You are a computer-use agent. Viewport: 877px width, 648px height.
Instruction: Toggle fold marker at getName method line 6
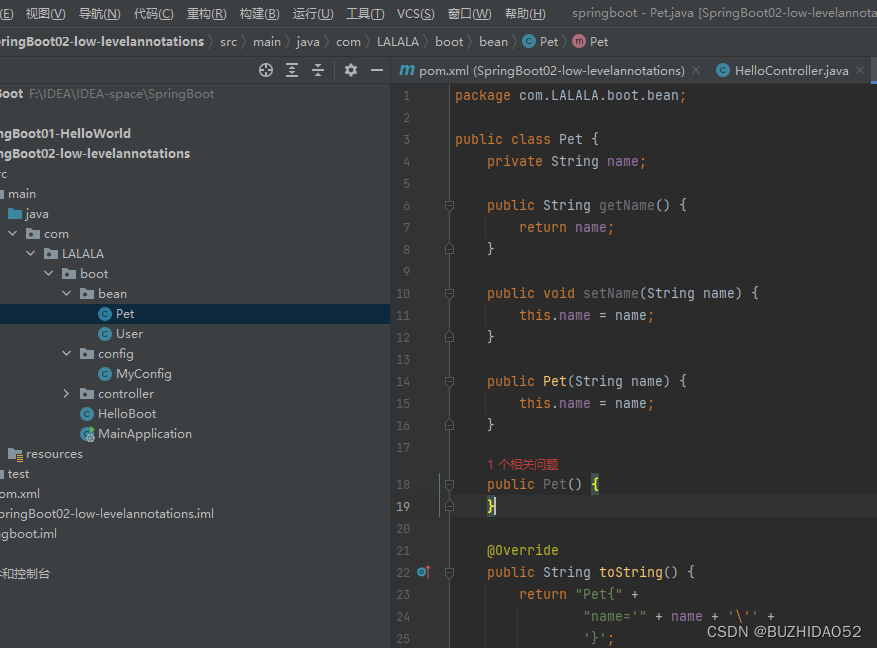click(449, 206)
